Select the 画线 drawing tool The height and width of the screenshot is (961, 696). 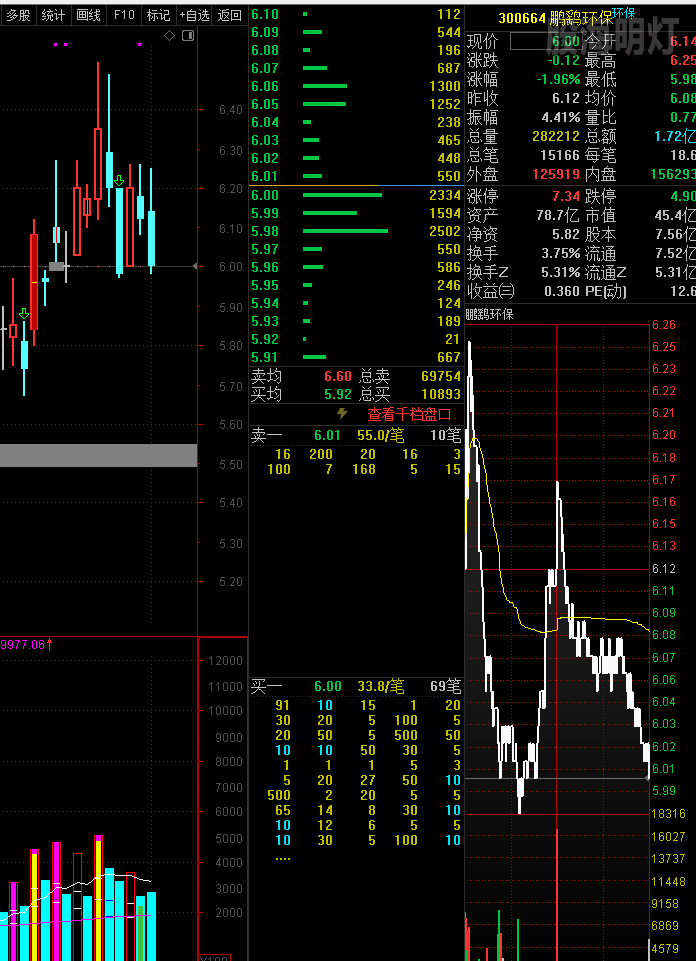point(88,15)
